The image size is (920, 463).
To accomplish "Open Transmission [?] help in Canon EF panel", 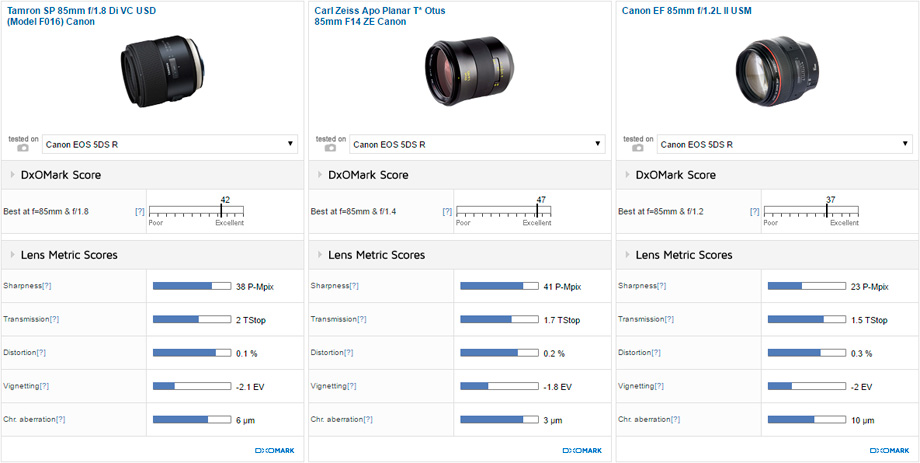I will coord(669,319).
